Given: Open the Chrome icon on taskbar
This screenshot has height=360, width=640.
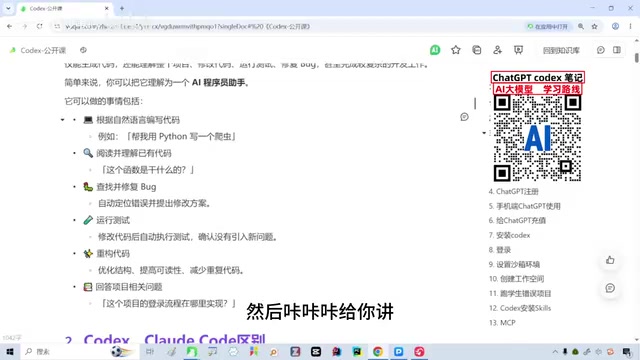Looking at the screenshot, I should click(x=378, y=351).
